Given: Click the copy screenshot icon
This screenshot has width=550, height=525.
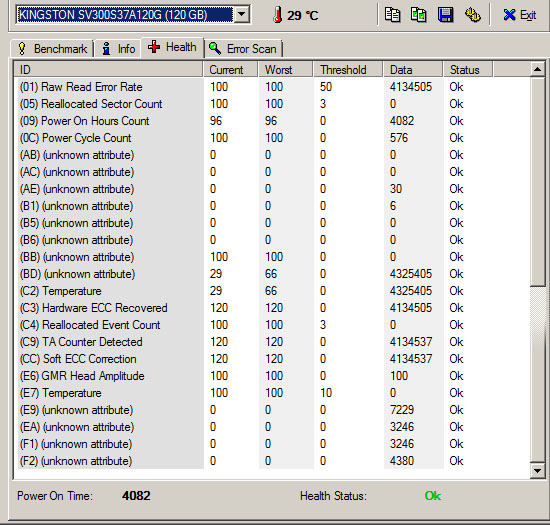Looking at the screenshot, I should (x=418, y=15).
